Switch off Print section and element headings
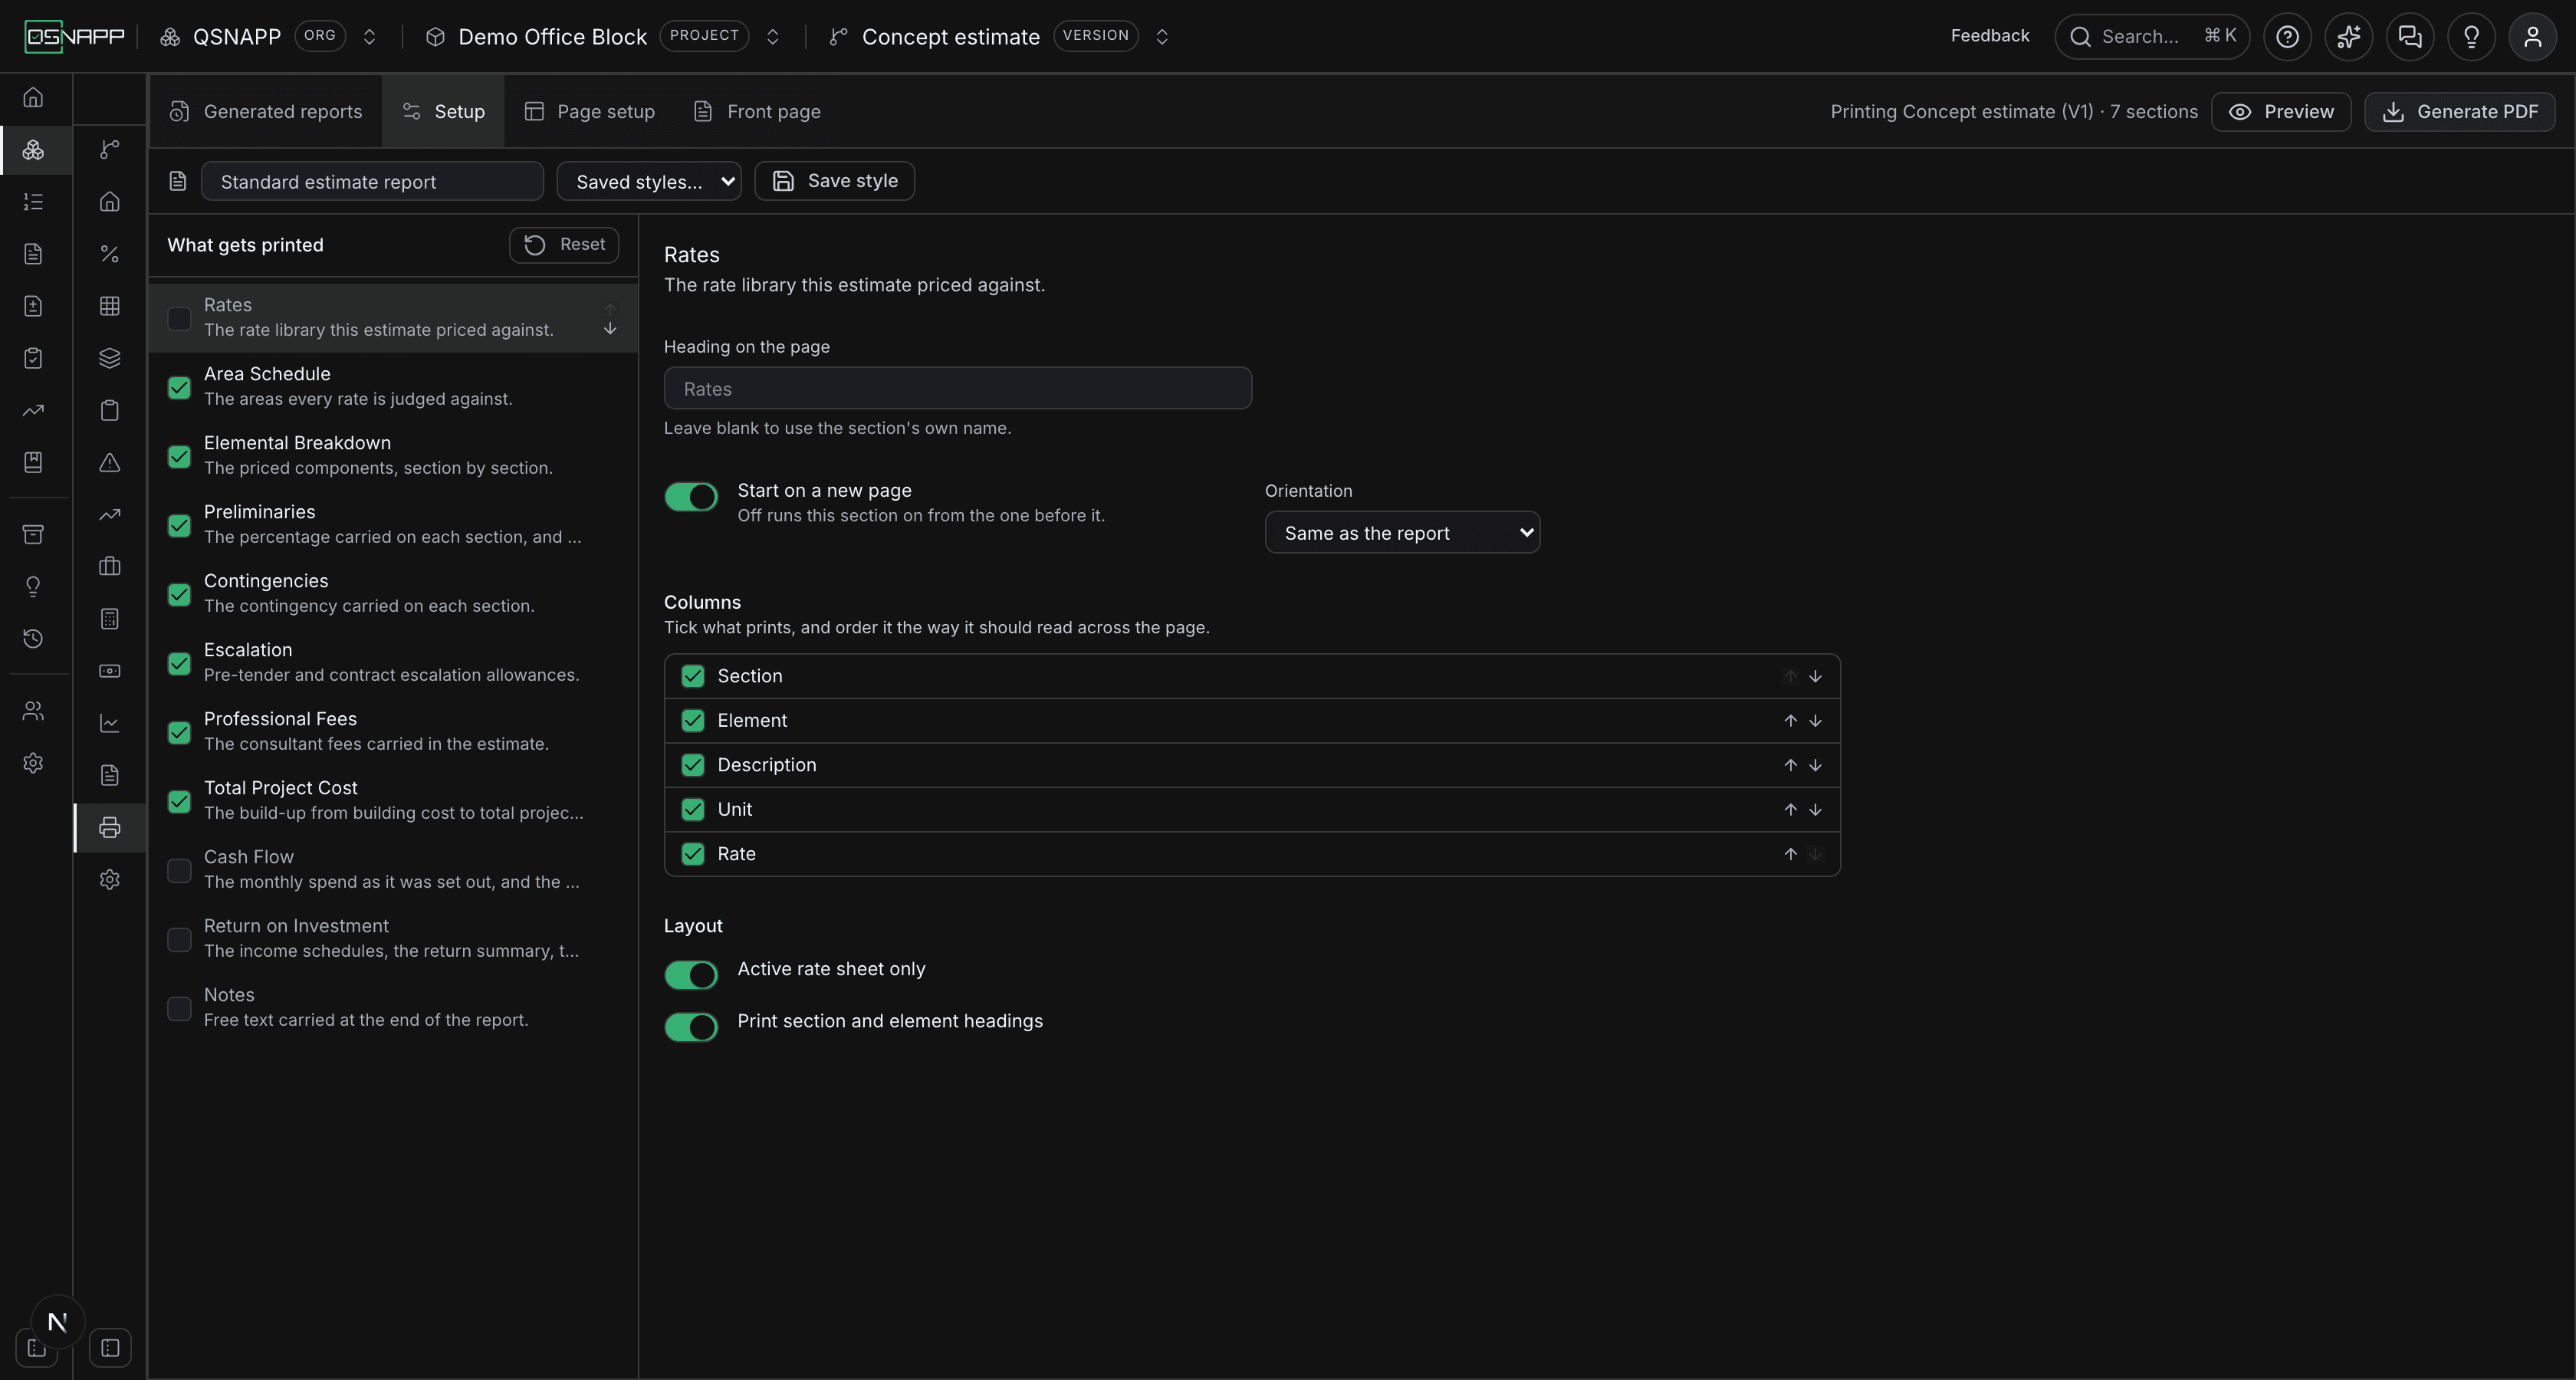Screen dimensions: 2576x1380 [691, 1027]
